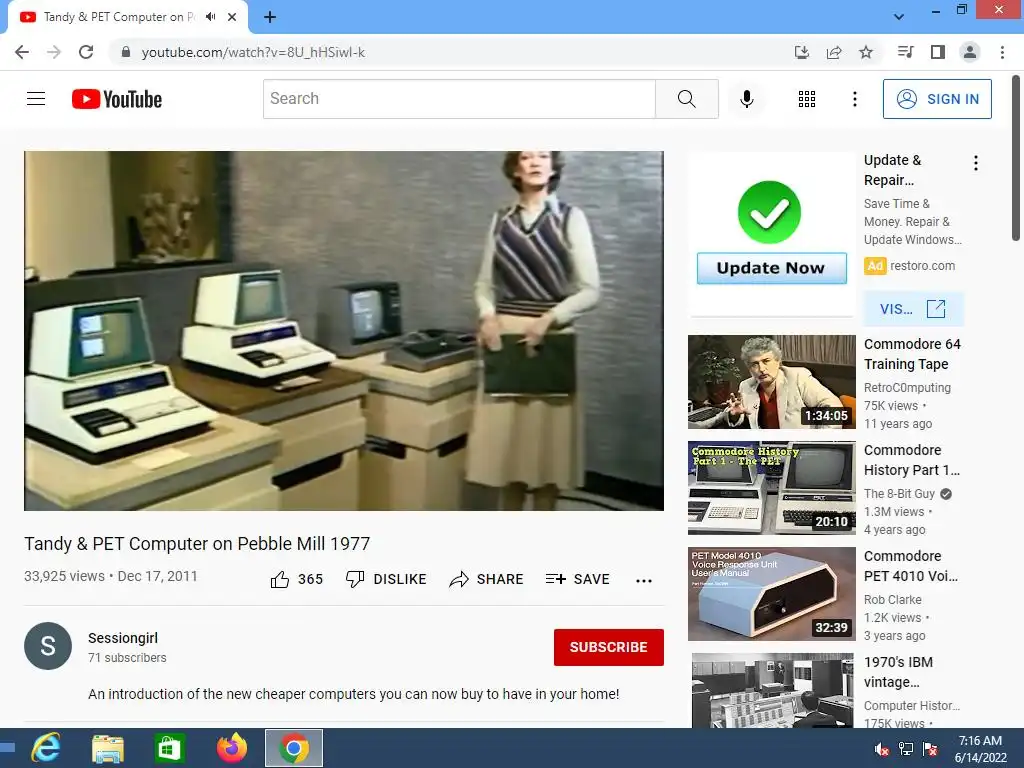Focus the YouTube search field
The width and height of the screenshot is (1024, 768).
point(459,99)
